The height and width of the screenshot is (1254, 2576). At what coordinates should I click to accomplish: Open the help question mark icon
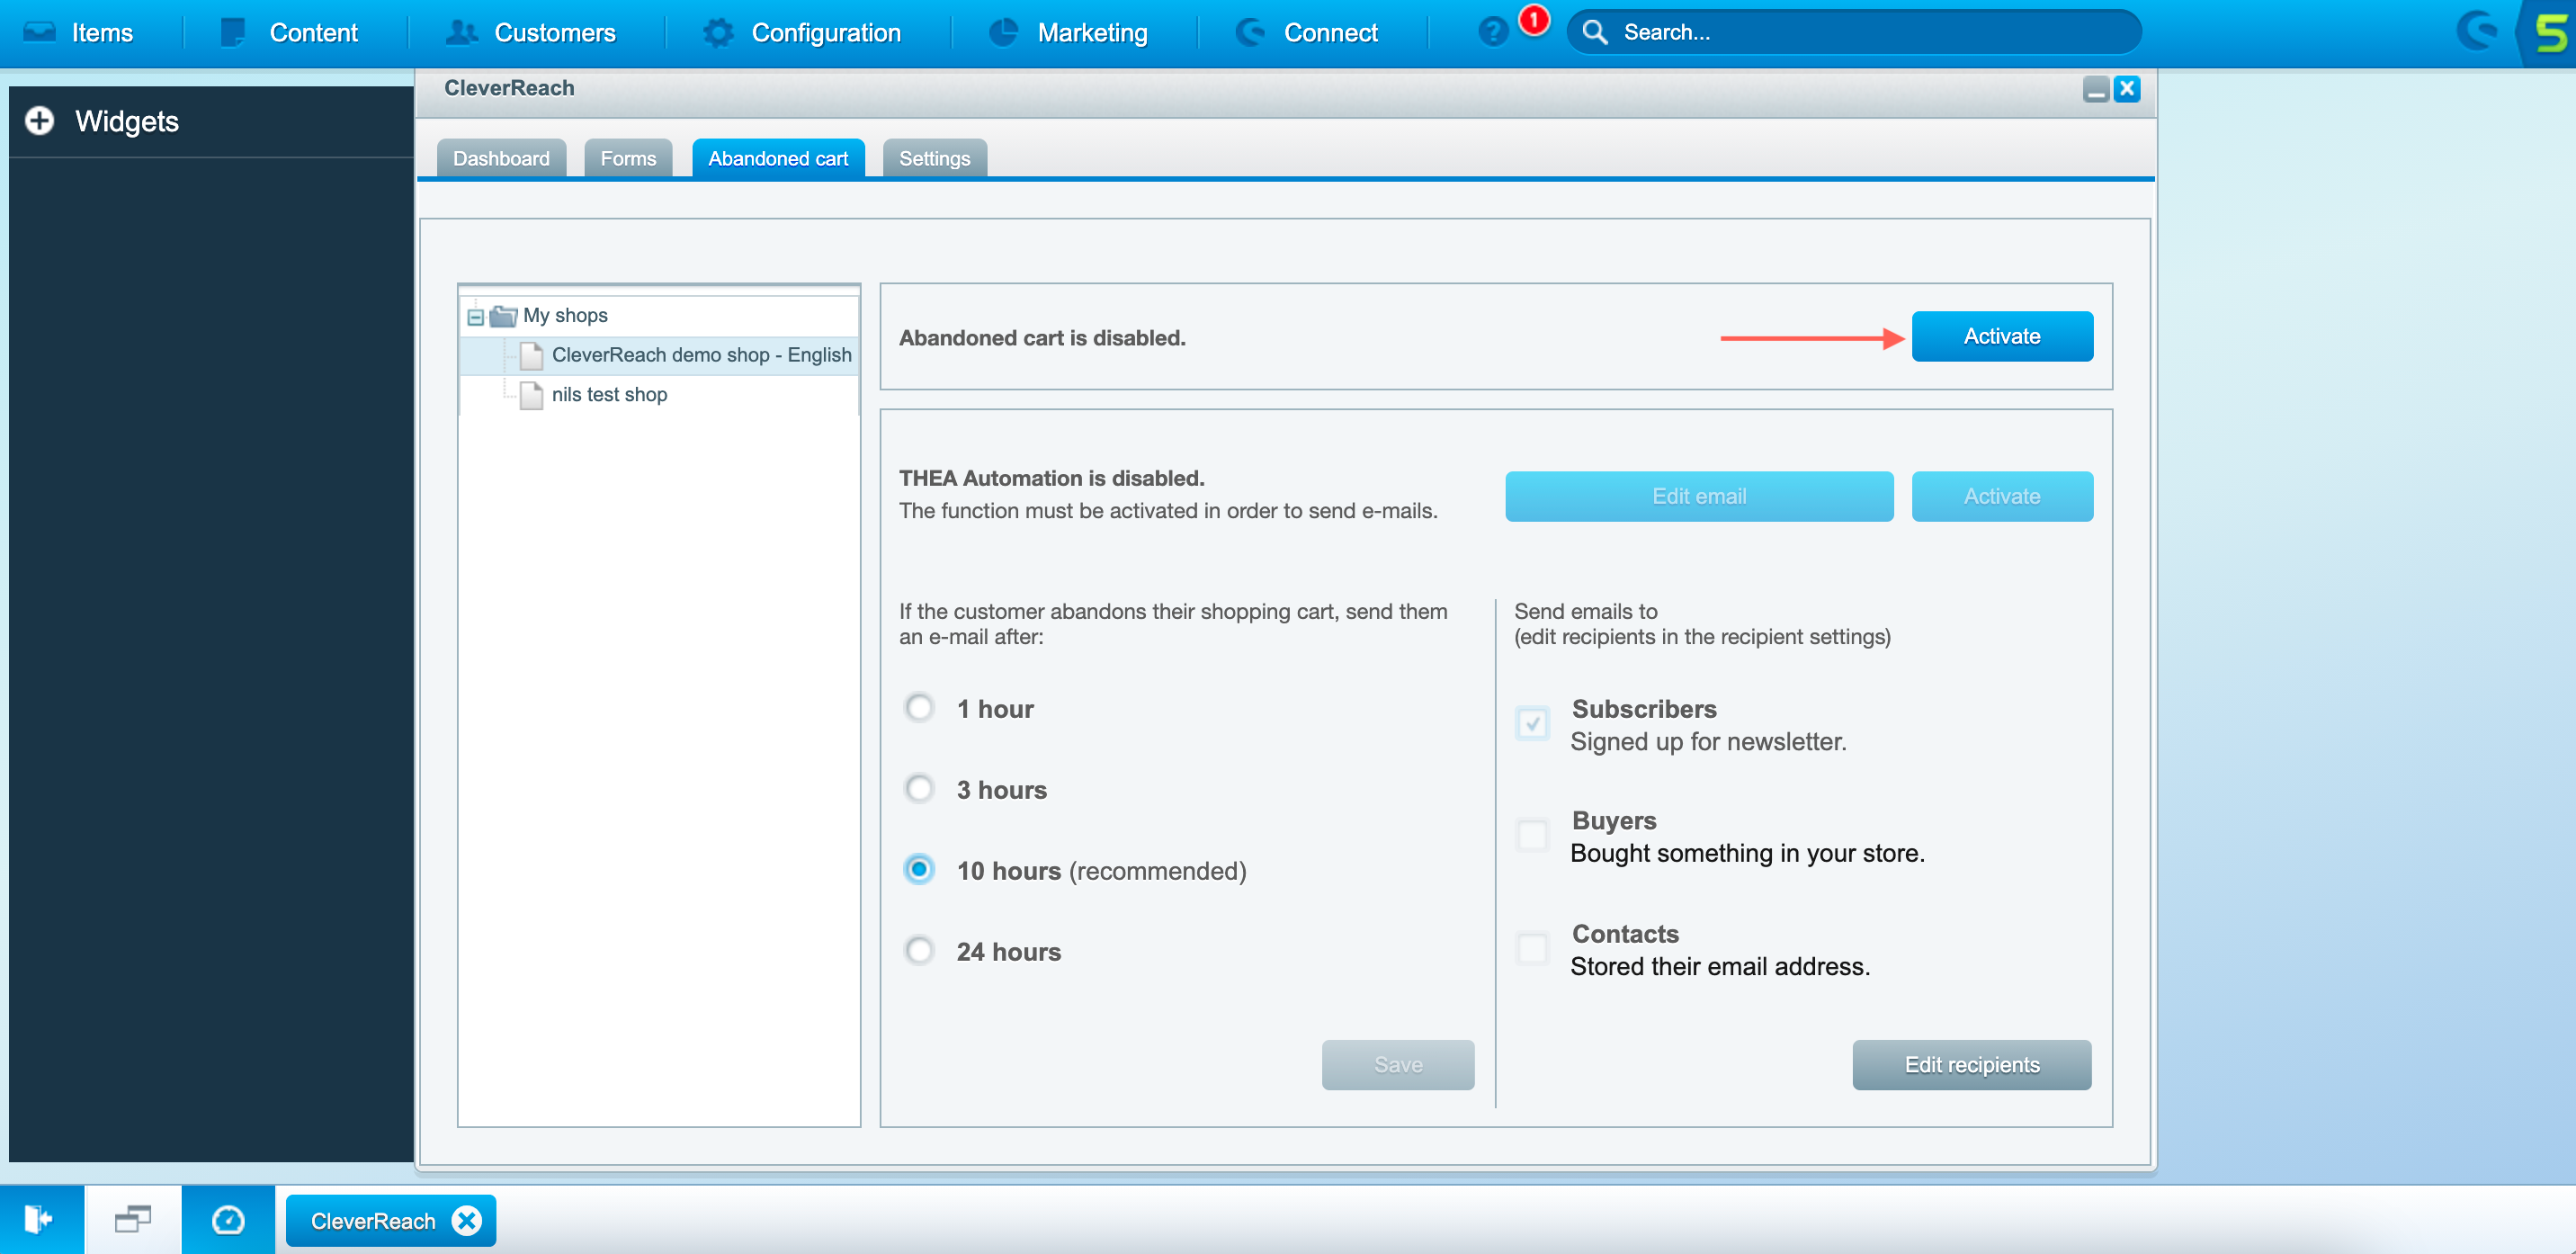1492,33
